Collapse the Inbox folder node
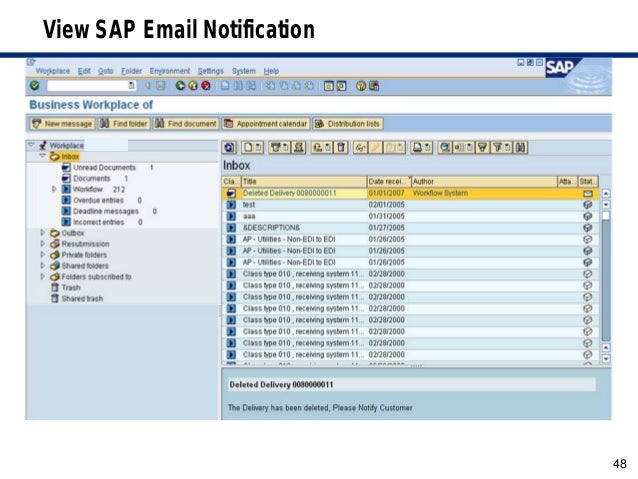 (x=43, y=156)
